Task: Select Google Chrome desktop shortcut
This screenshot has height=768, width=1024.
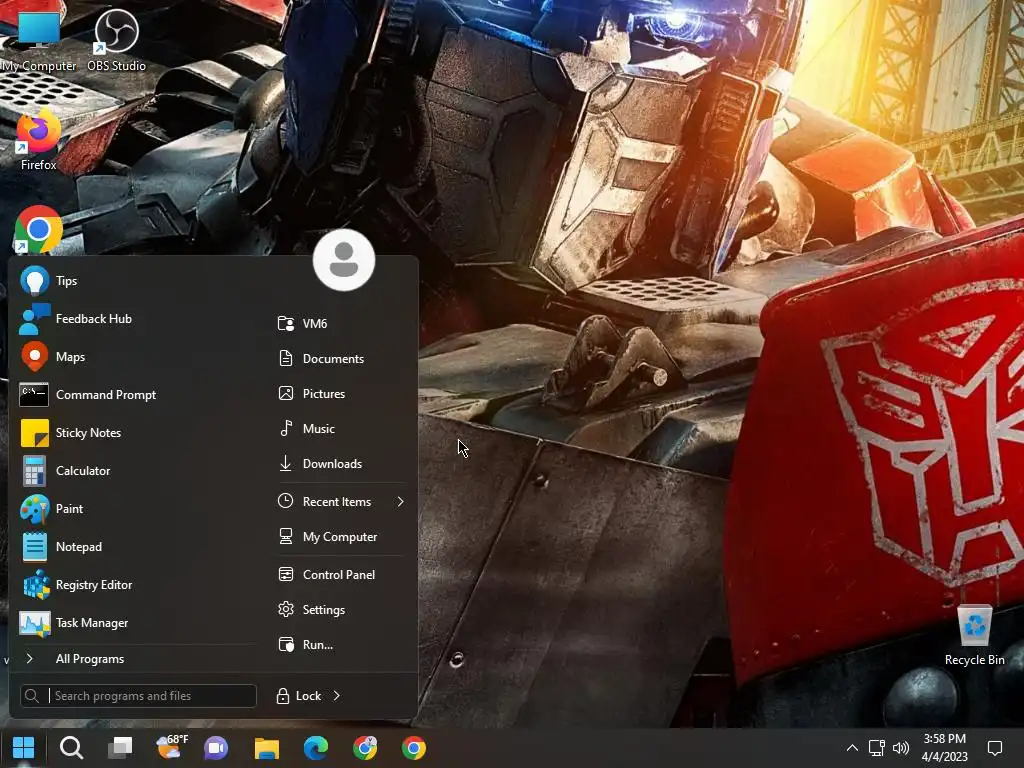Action: coord(39,230)
